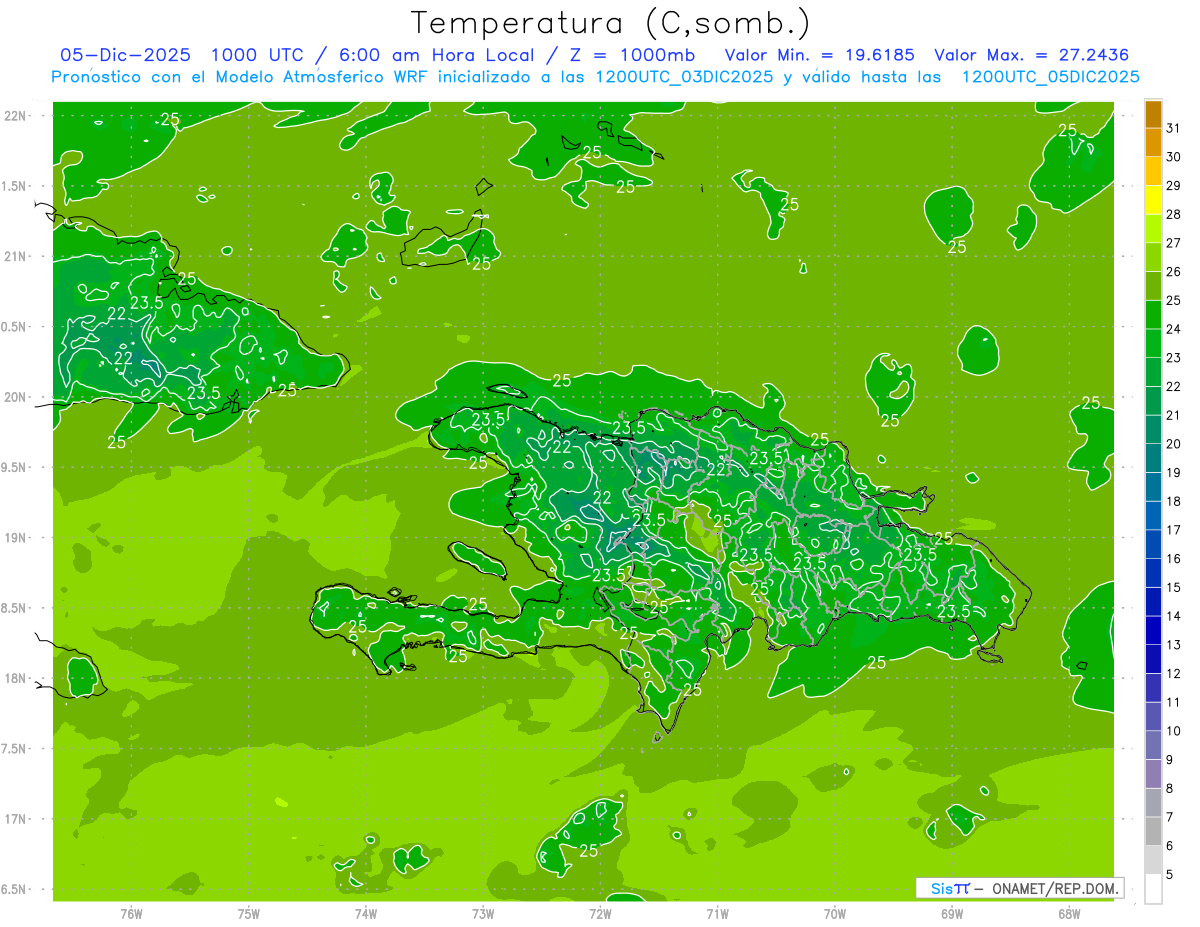
Task: Pick the gray swatch between 6 and 7
Action: tap(1153, 831)
